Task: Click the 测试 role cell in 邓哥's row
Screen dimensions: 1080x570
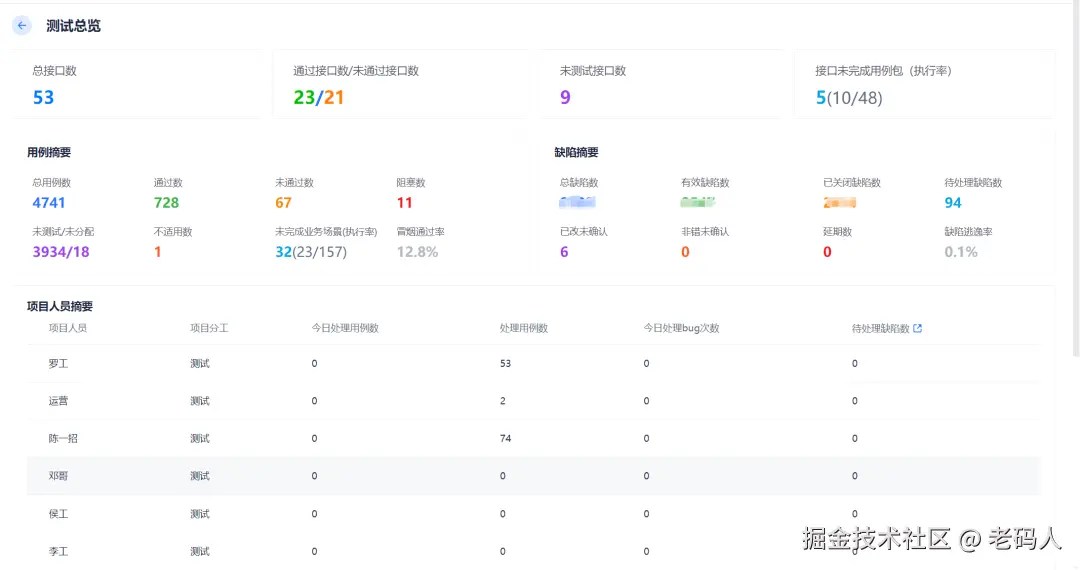Action: tap(200, 476)
